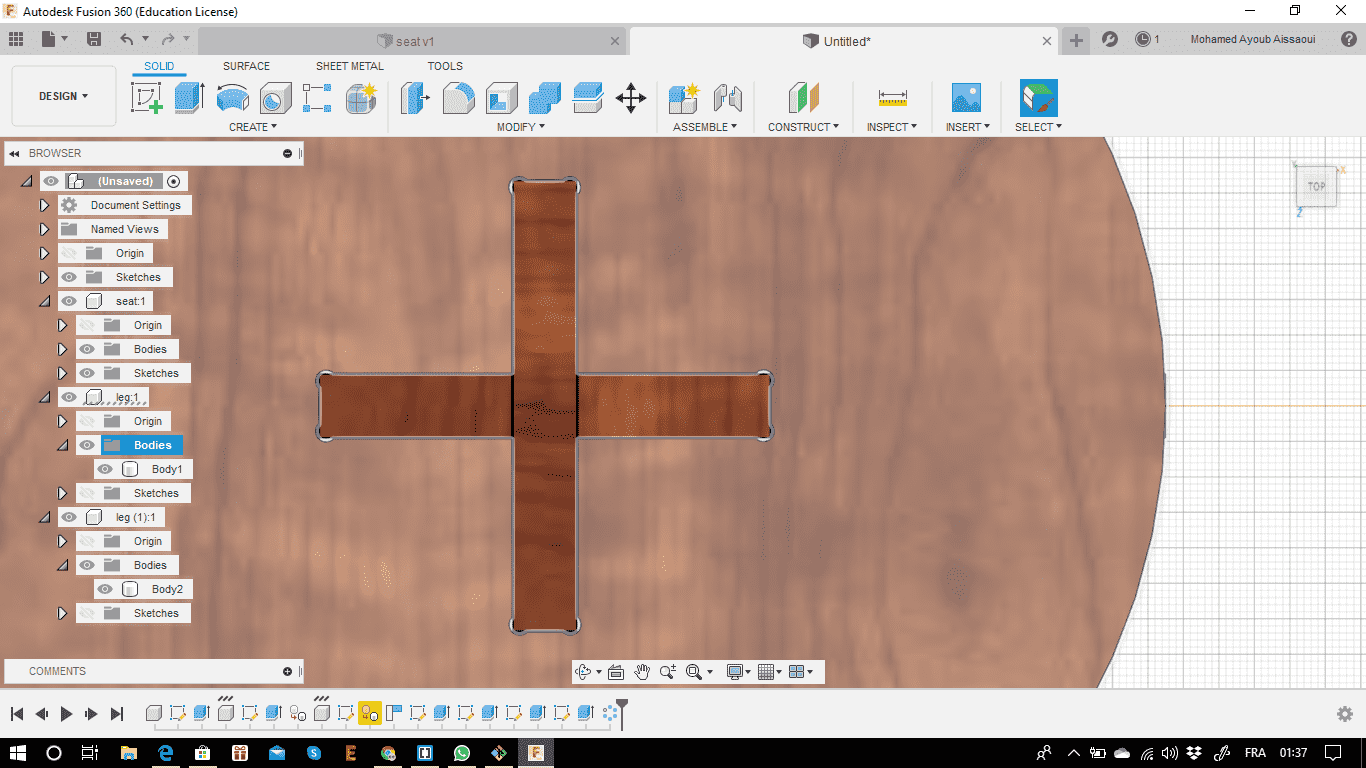
Task: Activate the Measure ruler tool
Action: pyautogui.click(x=892, y=98)
